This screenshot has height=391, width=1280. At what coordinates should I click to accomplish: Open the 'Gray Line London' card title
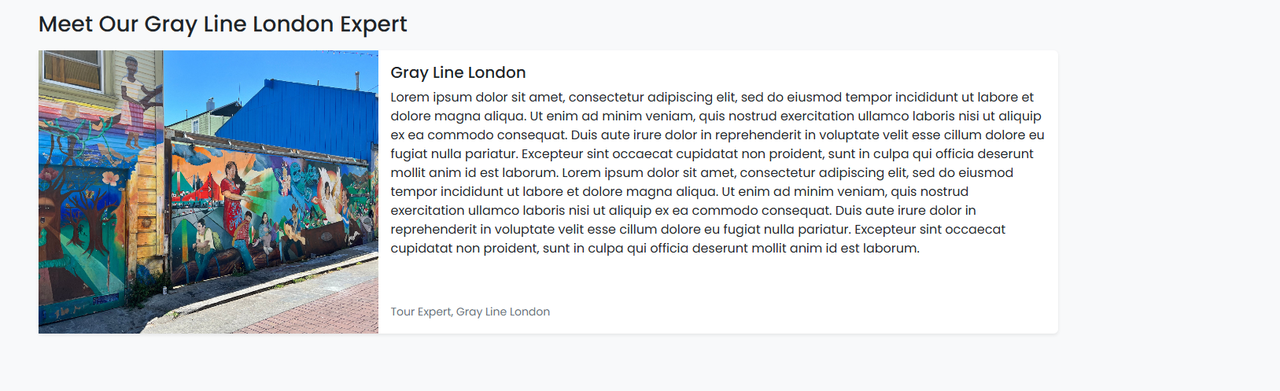click(x=458, y=73)
